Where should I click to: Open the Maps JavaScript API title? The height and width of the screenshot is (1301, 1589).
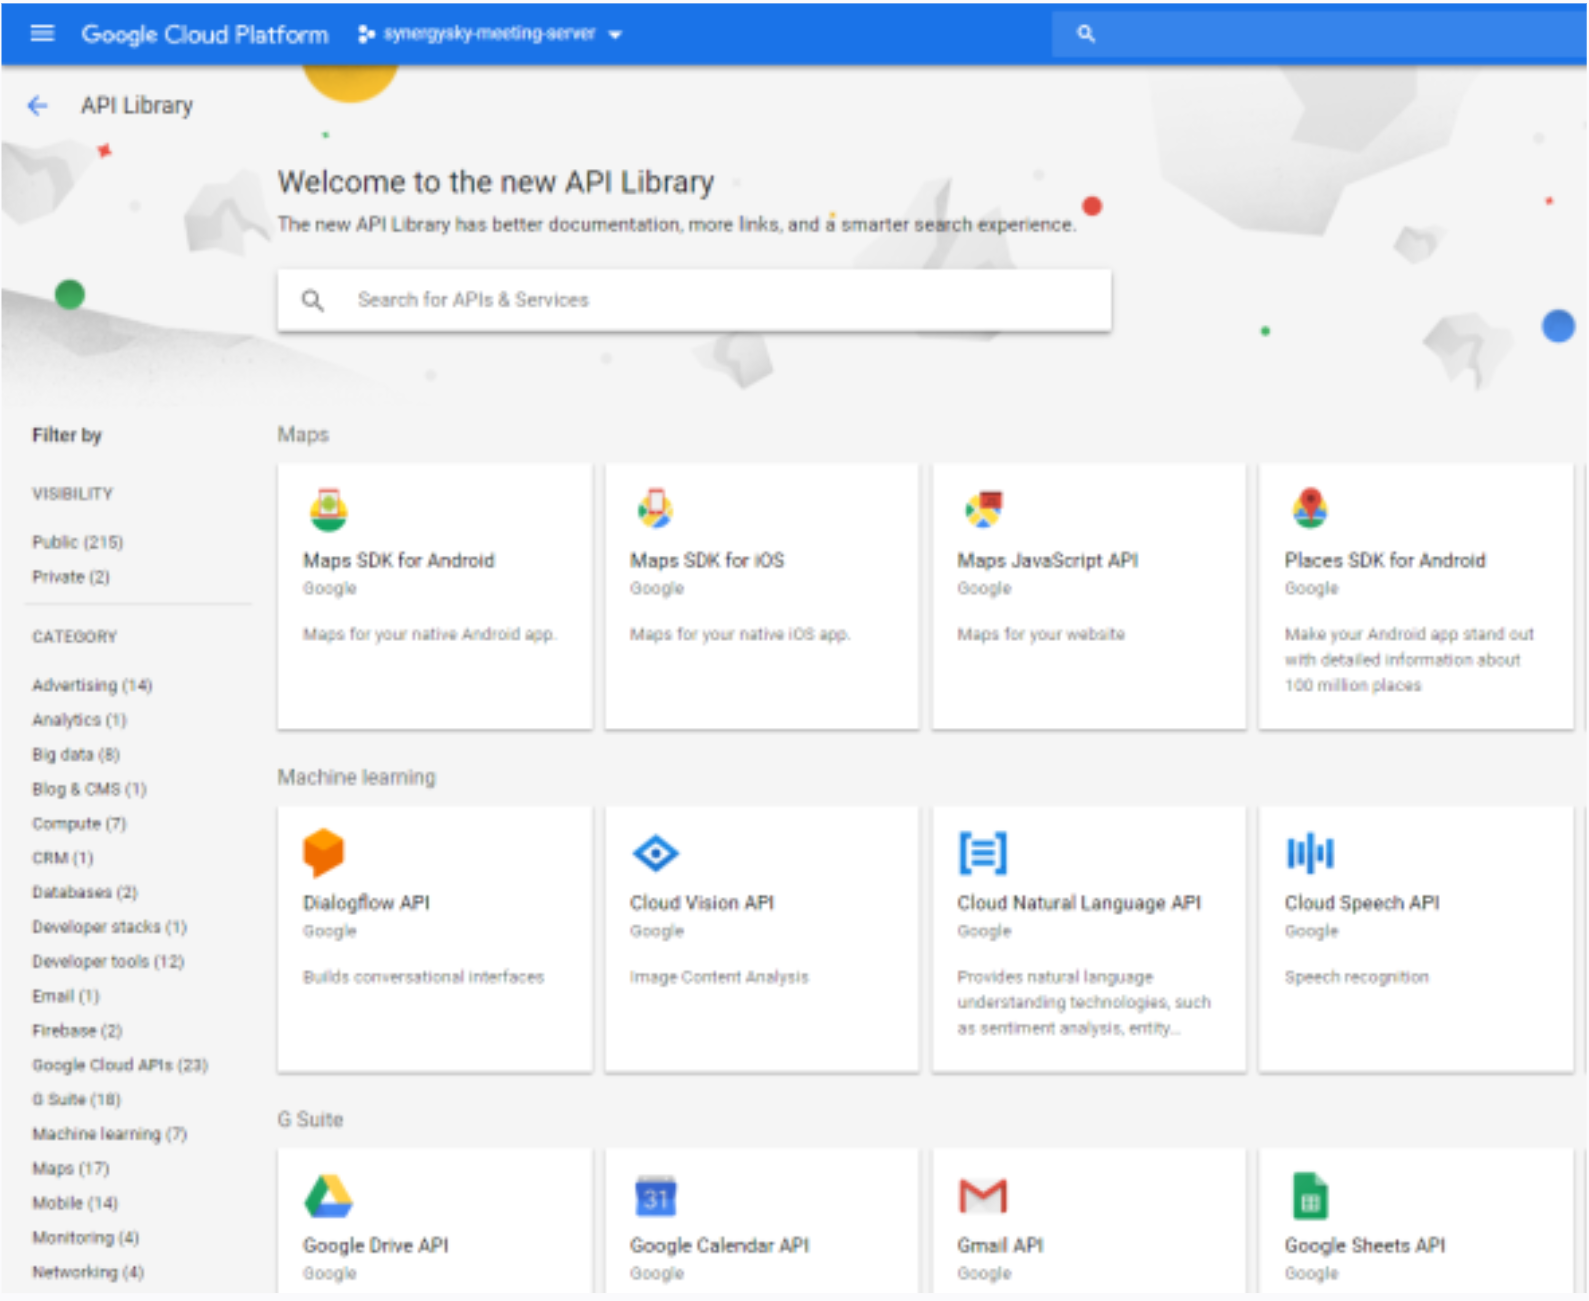[1048, 561]
